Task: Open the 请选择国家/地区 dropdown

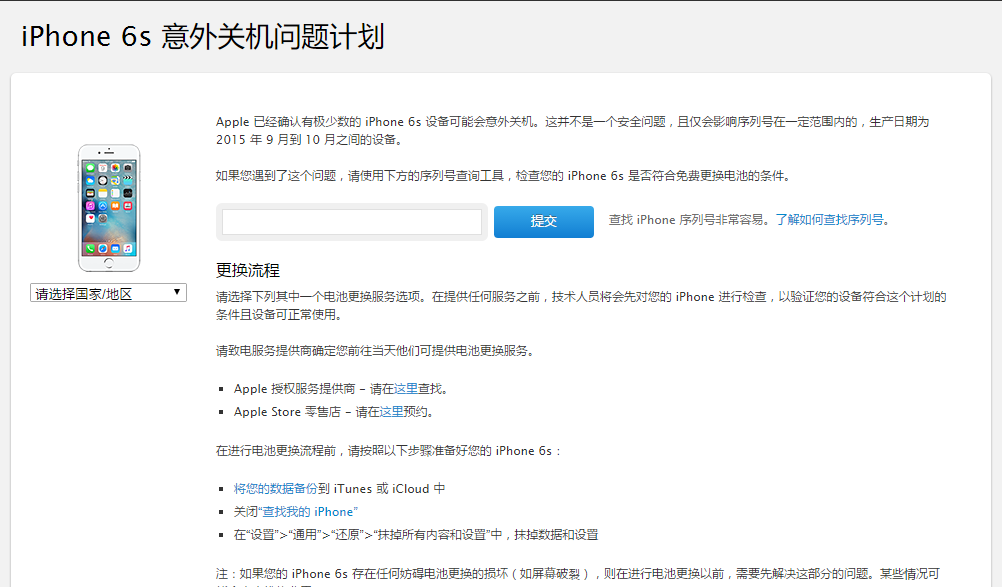Action: click(108, 293)
